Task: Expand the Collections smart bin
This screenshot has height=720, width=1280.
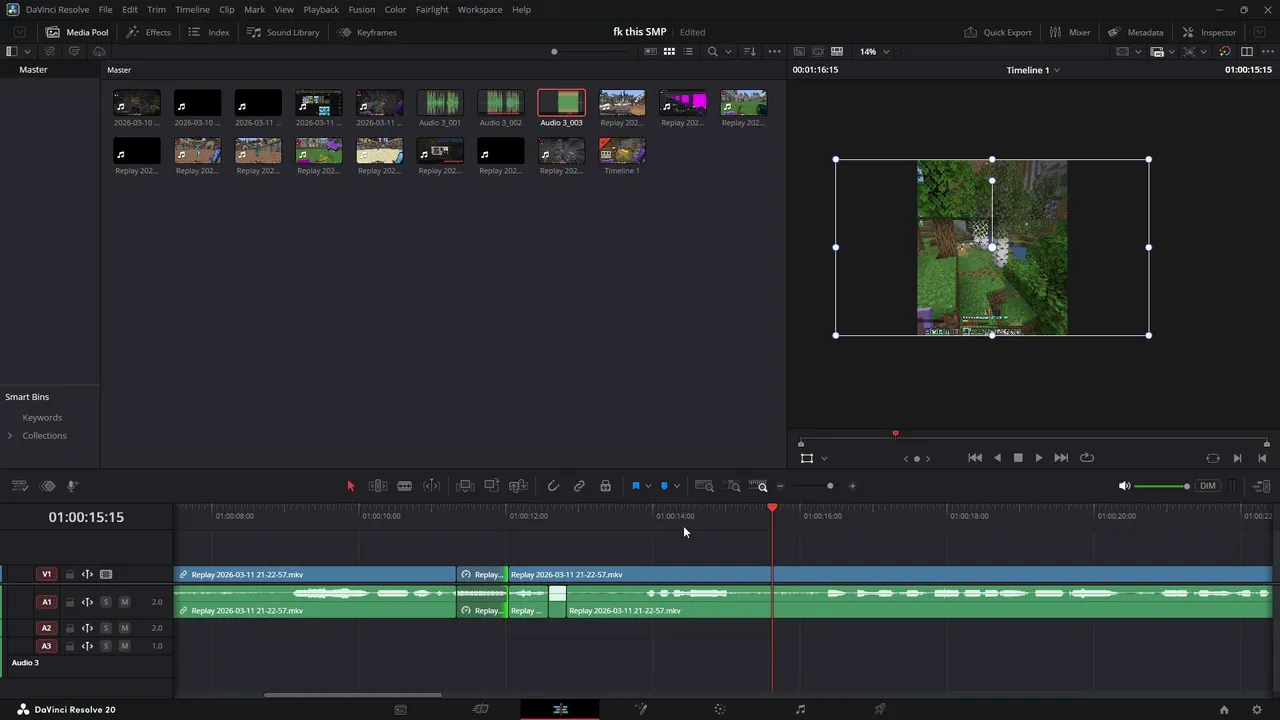Action: [x=10, y=436]
